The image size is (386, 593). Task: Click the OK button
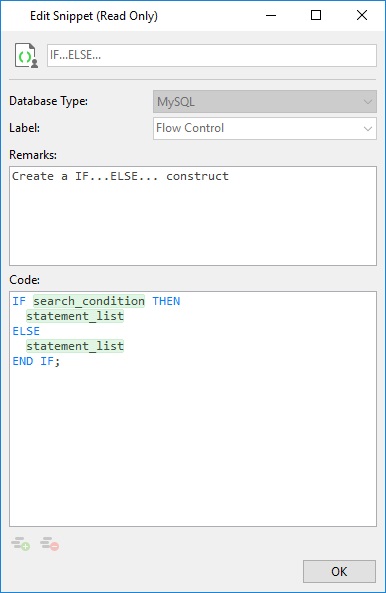coord(339,571)
